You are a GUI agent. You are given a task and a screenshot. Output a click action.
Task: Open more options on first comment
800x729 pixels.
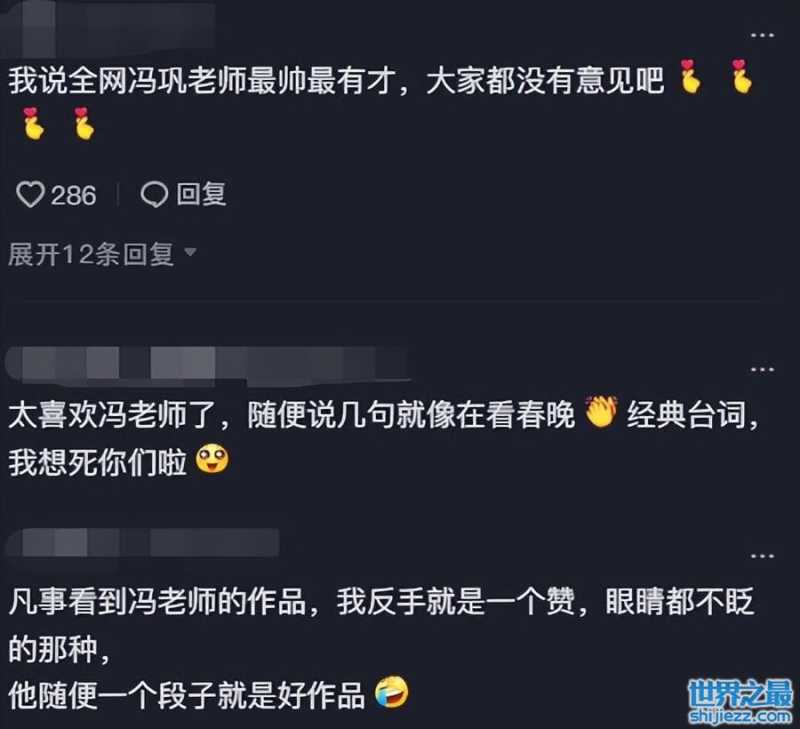click(762, 35)
